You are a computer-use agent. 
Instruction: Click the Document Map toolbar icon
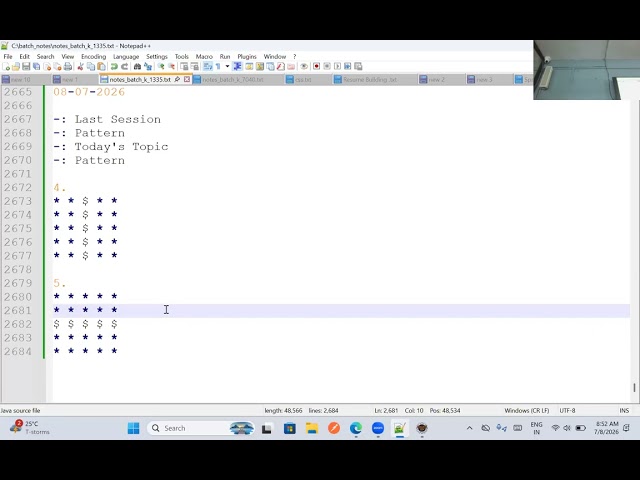(x=259, y=66)
